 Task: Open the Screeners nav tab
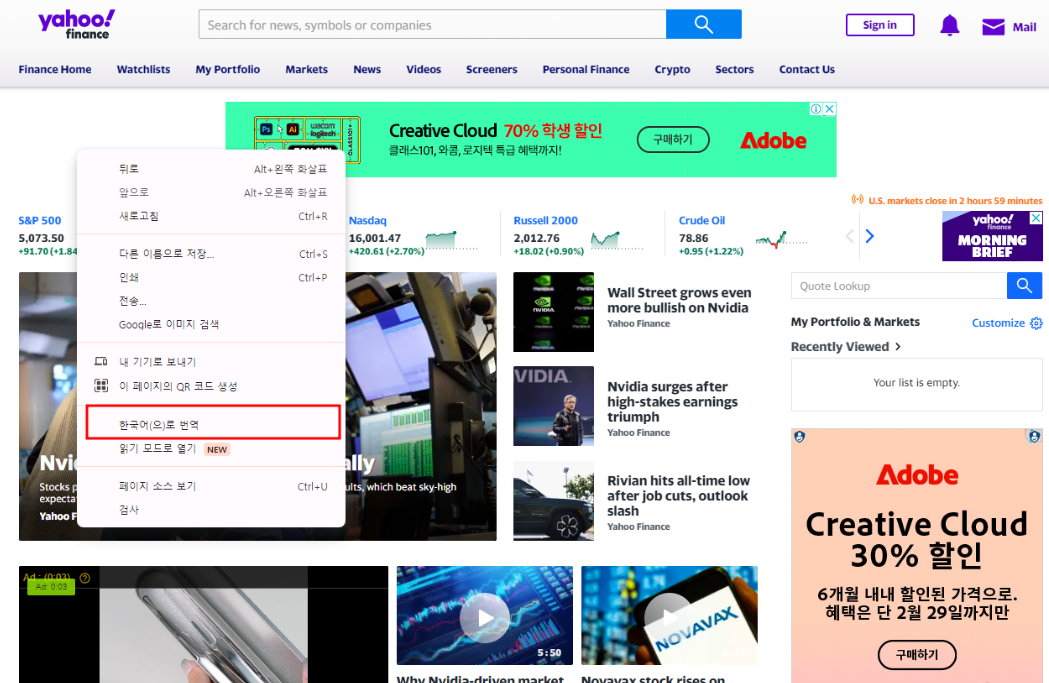coord(492,69)
